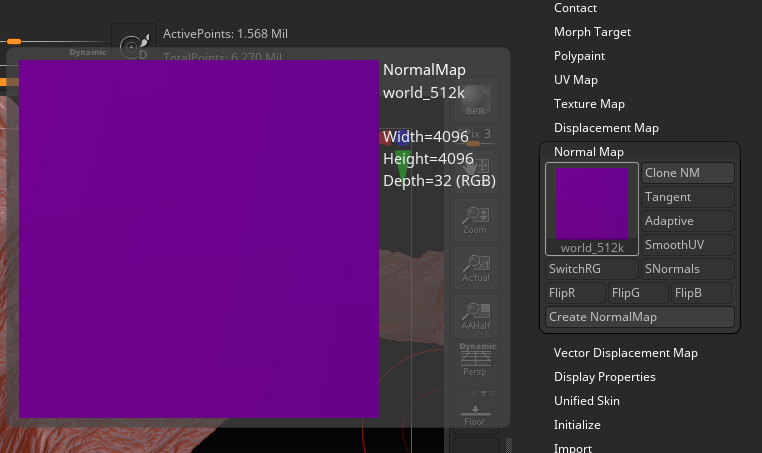Click the Clone NM button

(x=688, y=173)
